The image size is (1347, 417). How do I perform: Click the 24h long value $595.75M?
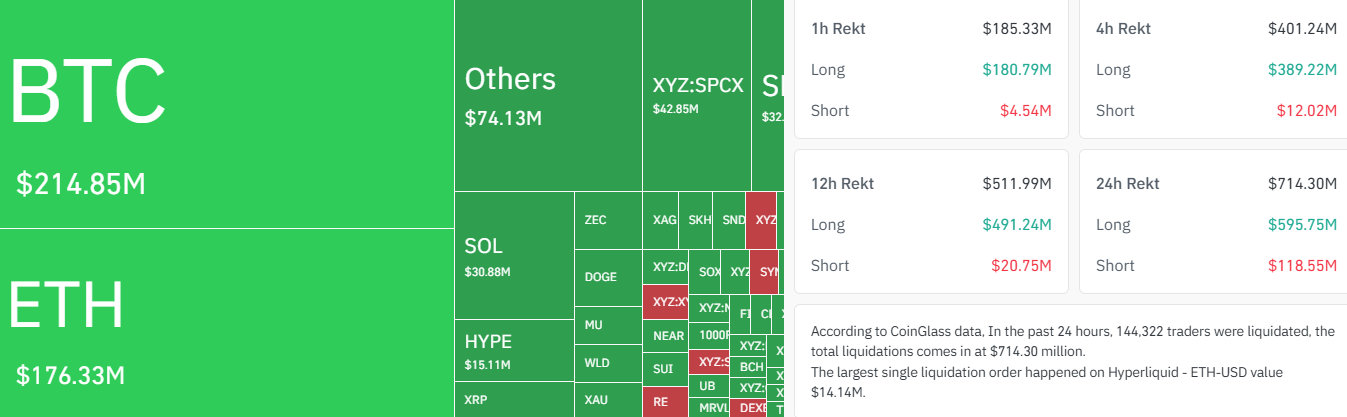click(1302, 224)
